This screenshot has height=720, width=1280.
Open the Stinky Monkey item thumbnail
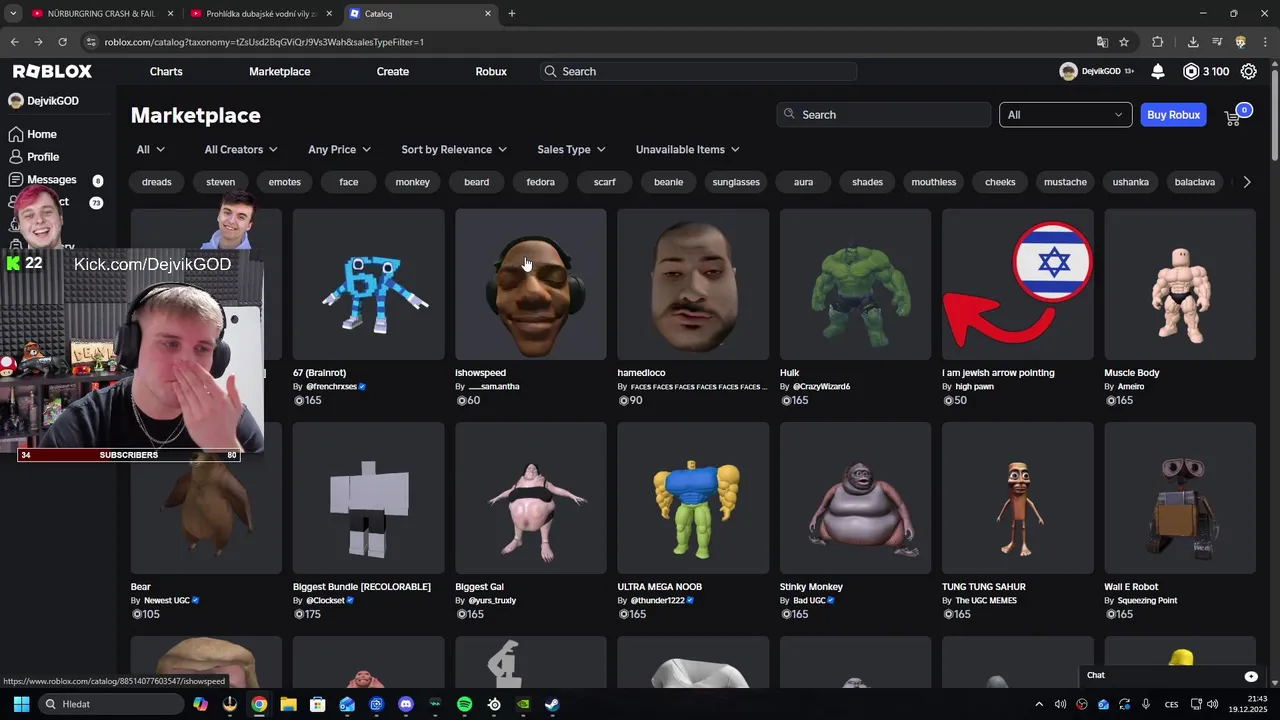(855, 498)
